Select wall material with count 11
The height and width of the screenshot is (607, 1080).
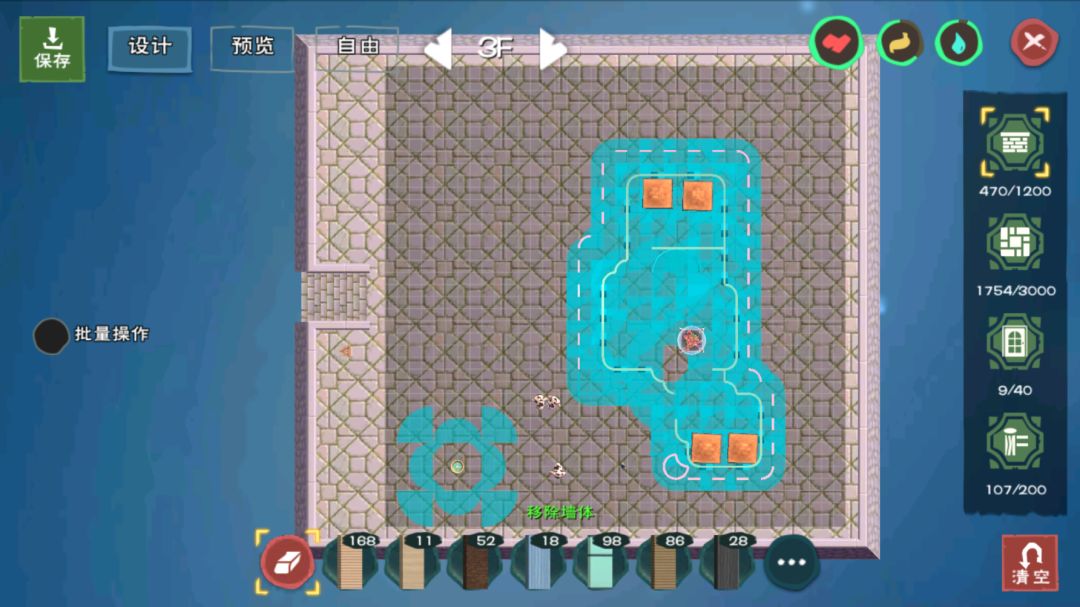pyautogui.click(x=413, y=562)
